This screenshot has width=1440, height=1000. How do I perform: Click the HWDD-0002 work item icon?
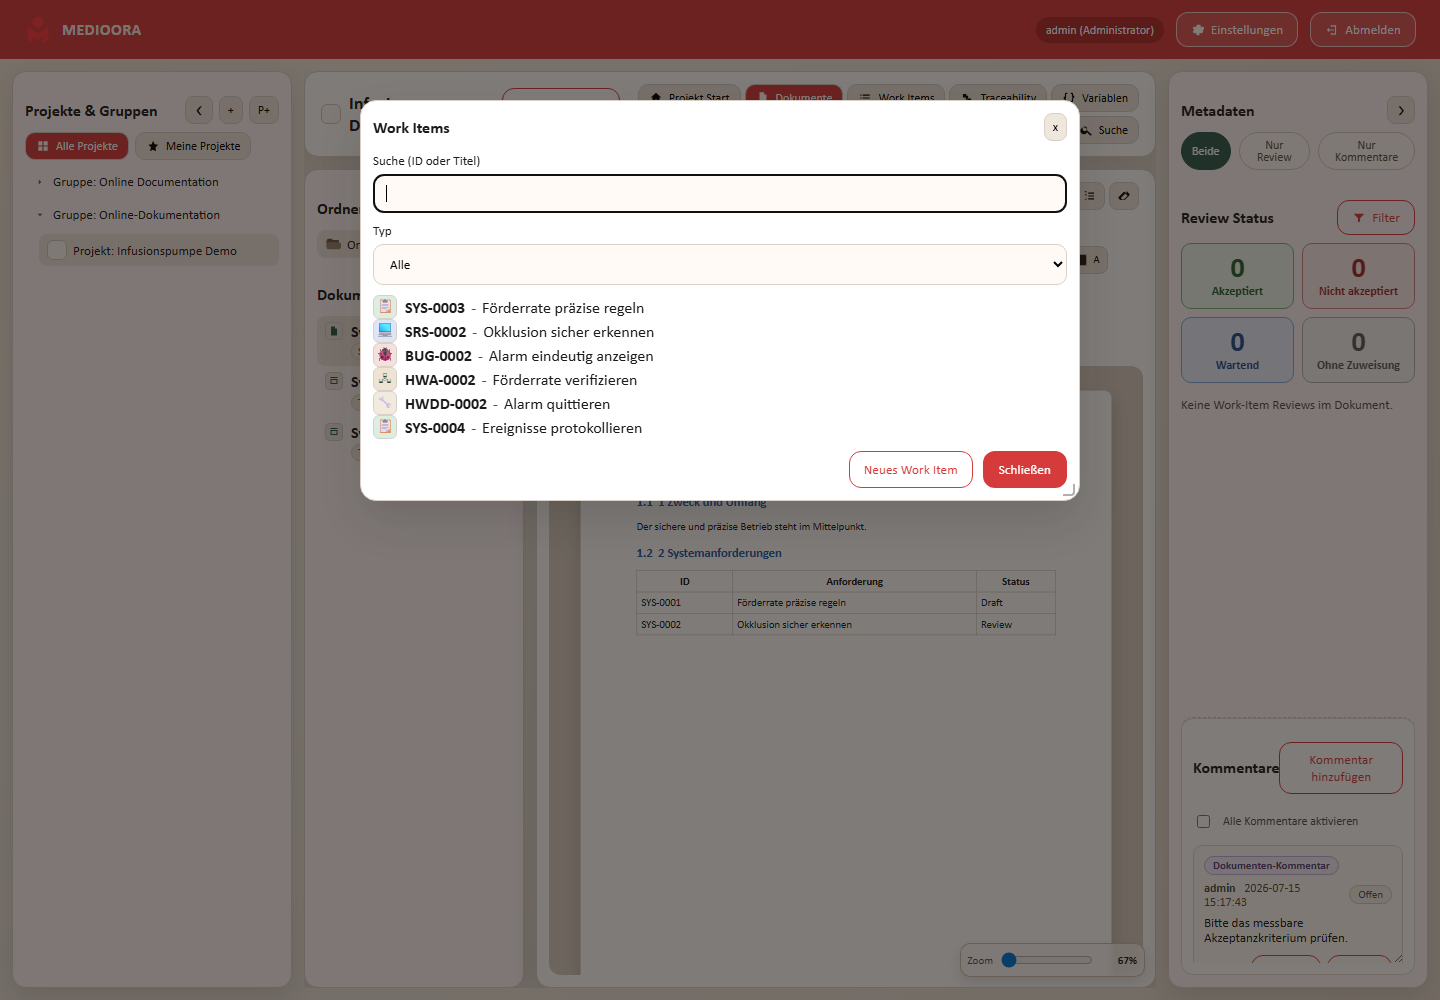tap(385, 403)
